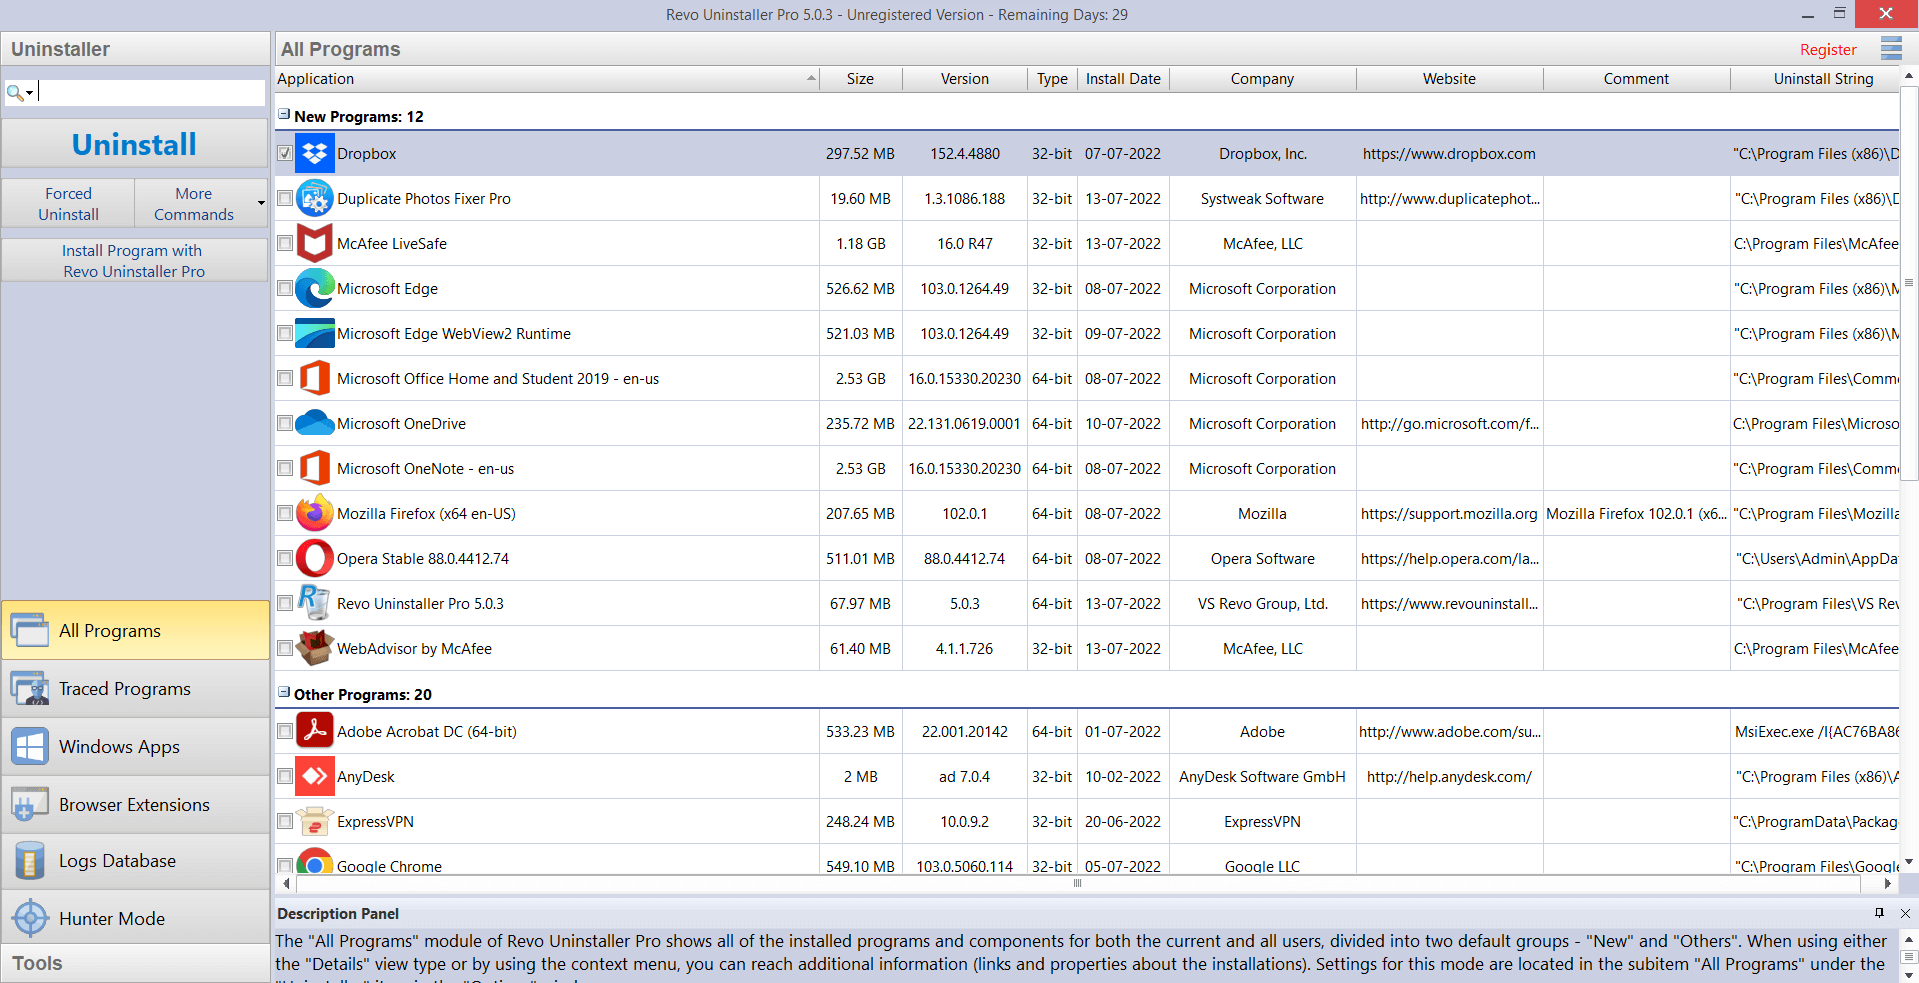Collapse the New Programs group
Viewport: 1919px width, 983px height.
point(284,115)
